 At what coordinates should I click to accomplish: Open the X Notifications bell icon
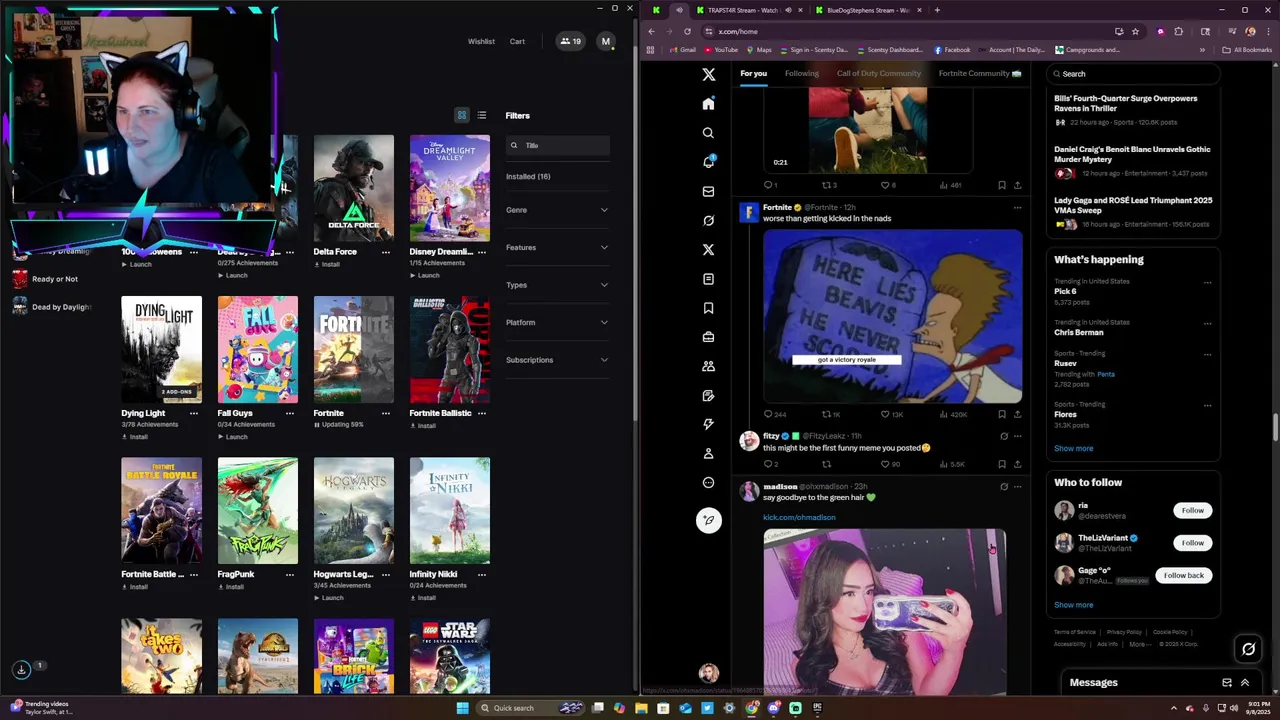708,162
